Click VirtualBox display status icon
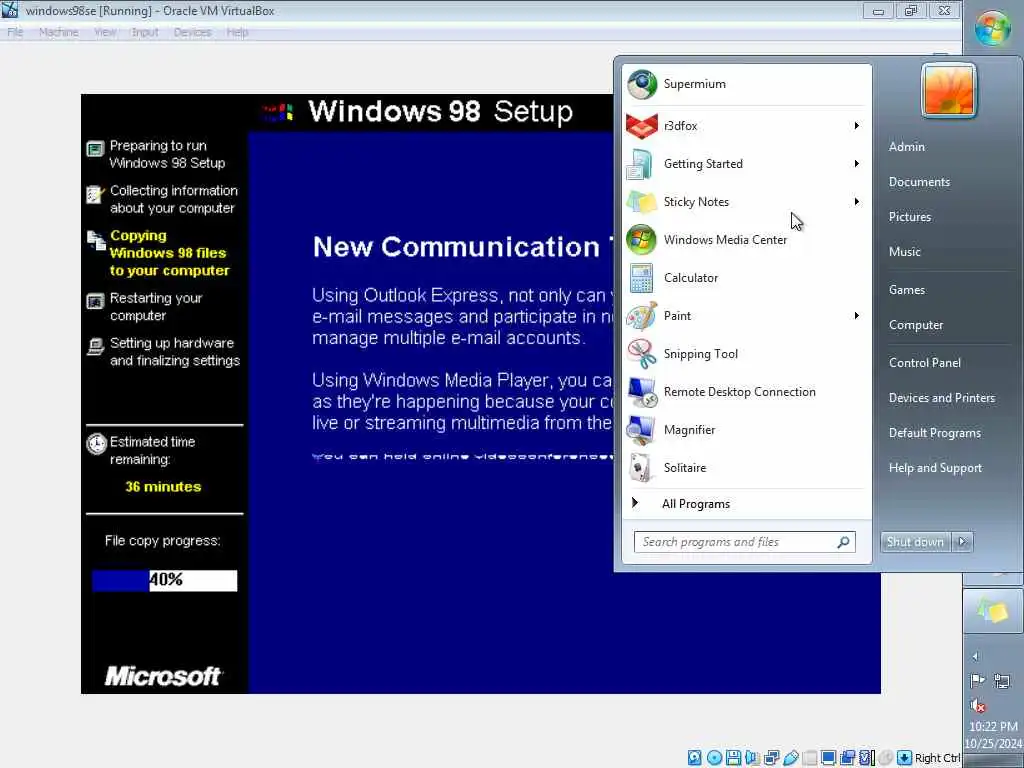The height and width of the screenshot is (768, 1024). [x=829, y=758]
